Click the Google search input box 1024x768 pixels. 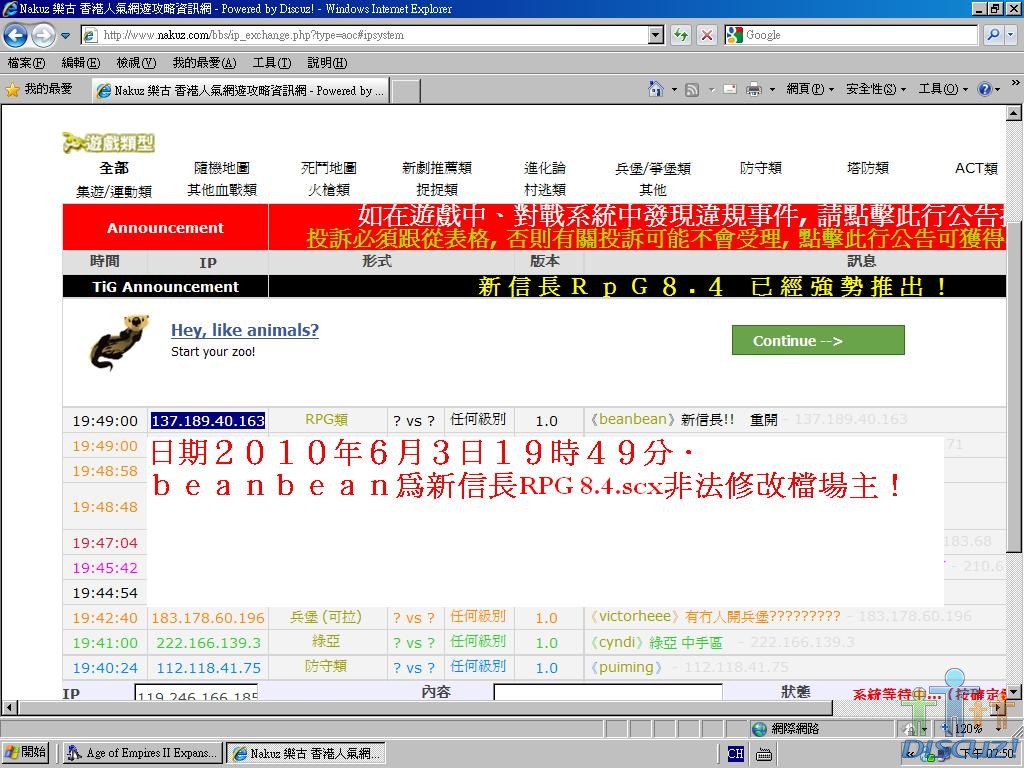coord(858,35)
